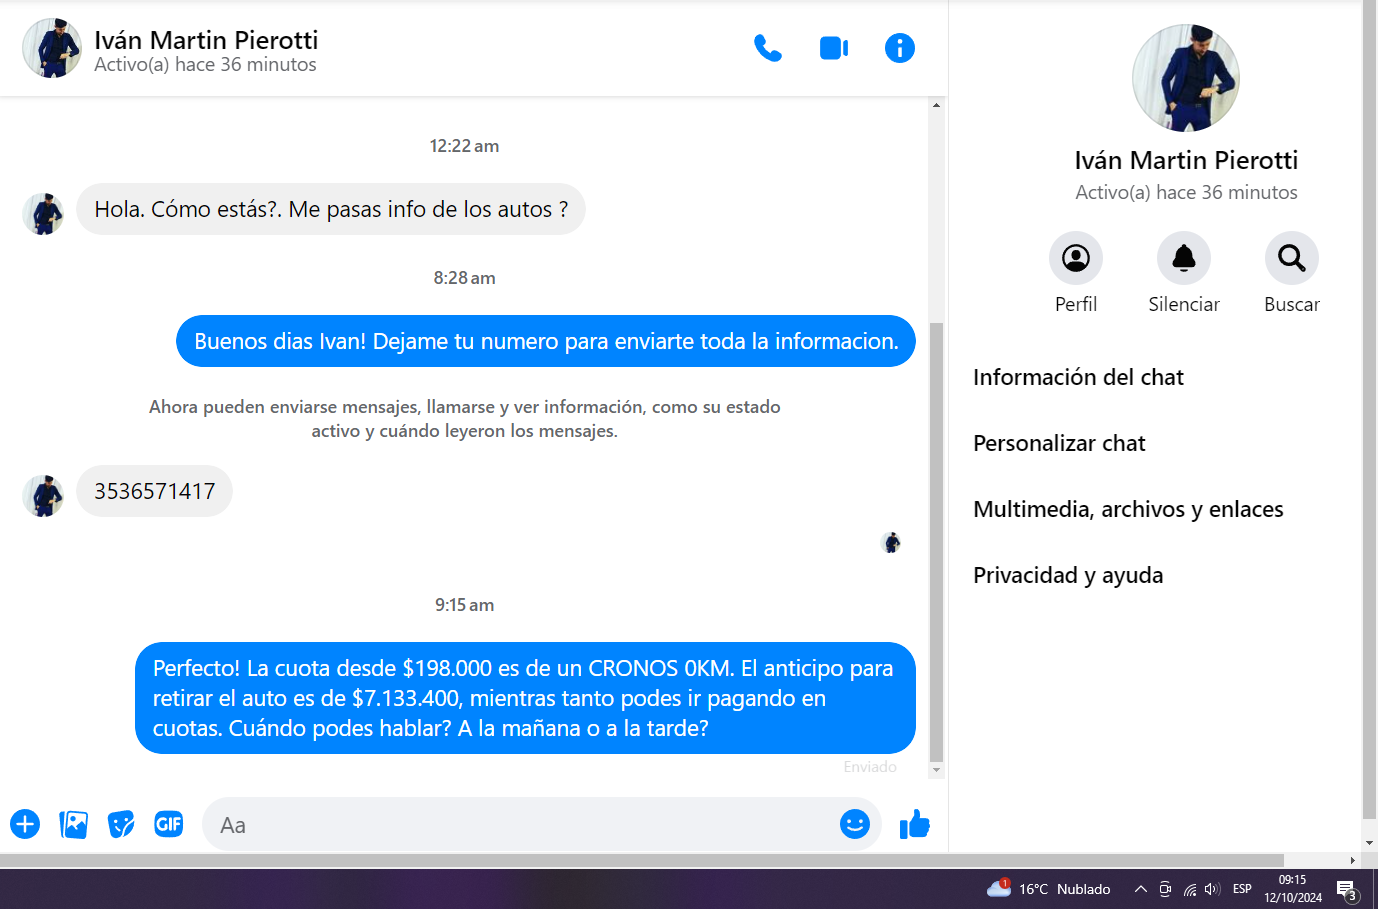
Task: Expand Privacidad y ayuda section
Action: (x=1068, y=575)
